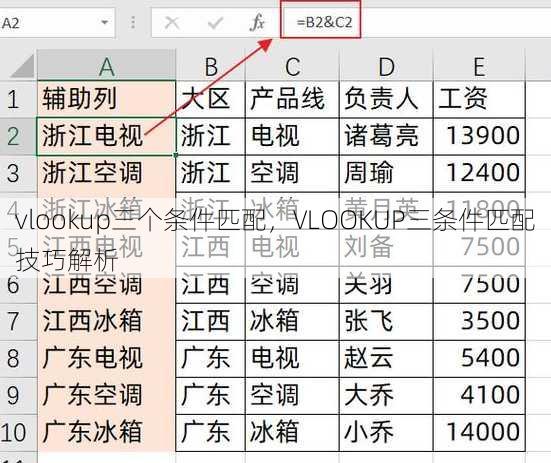Open Insert Function fx button

pyautogui.click(x=257, y=23)
